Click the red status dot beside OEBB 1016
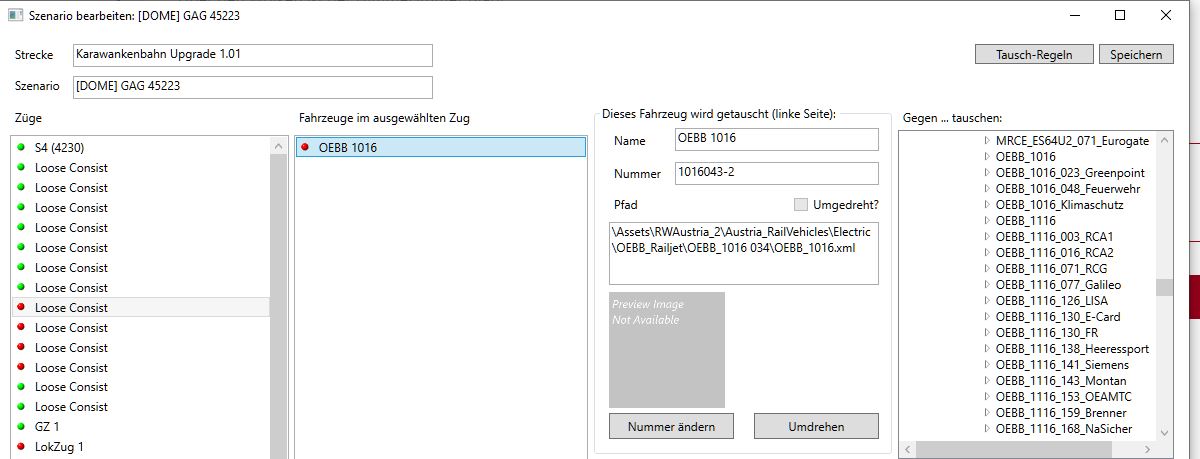Viewport: 1200px width, 459px height. click(x=306, y=148)
